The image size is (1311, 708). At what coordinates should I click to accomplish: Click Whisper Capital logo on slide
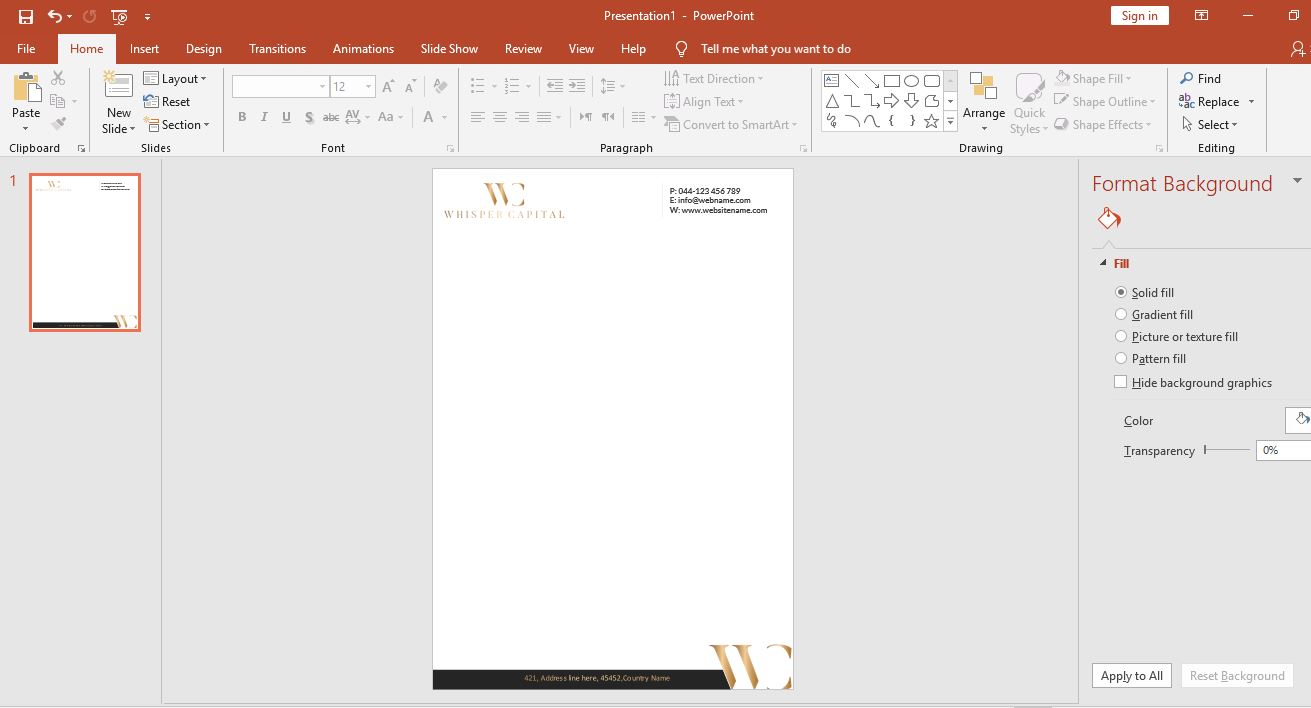(504, 200)
